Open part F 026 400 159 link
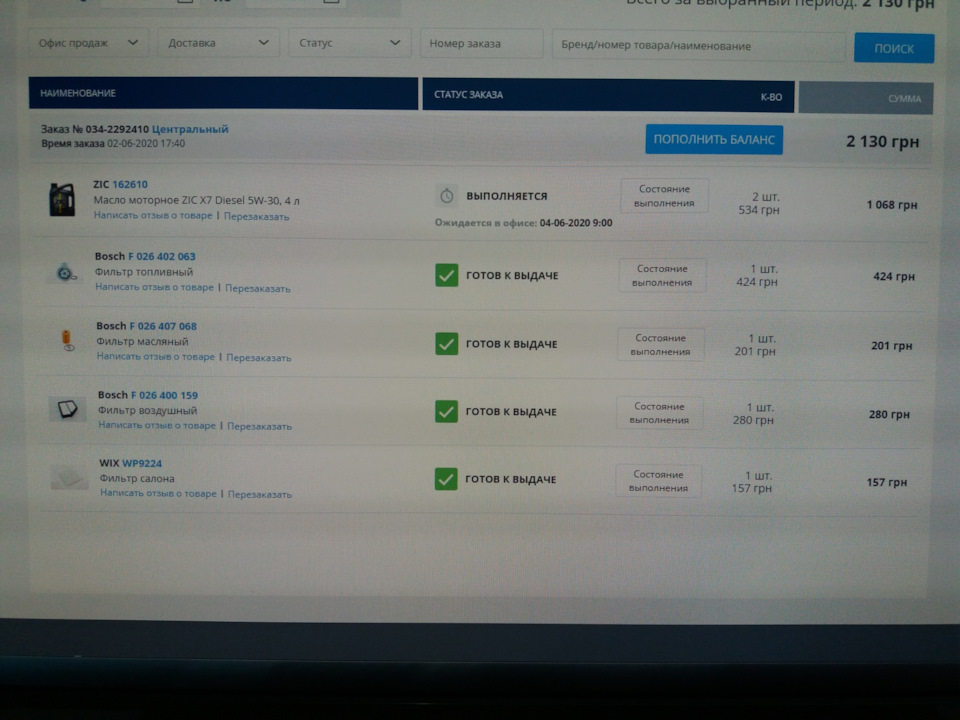 tap(164, 395)
